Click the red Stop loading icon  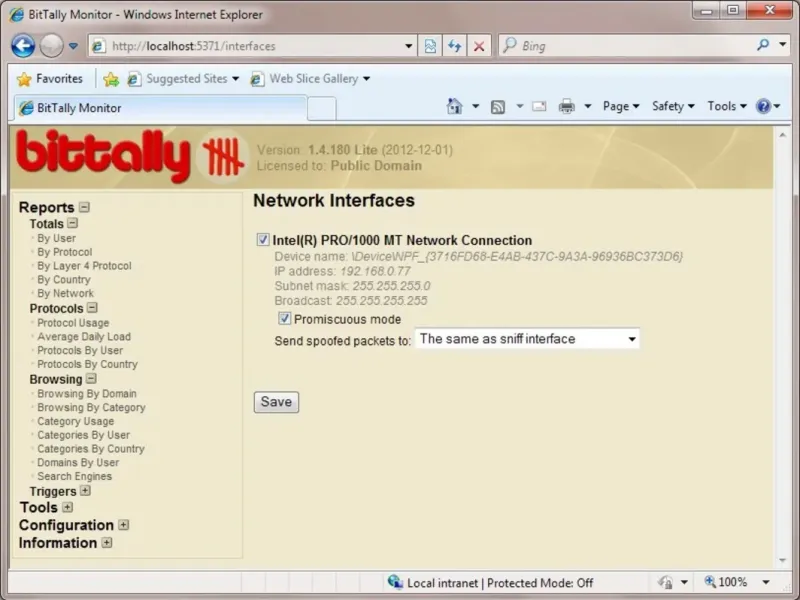point(479,46)
